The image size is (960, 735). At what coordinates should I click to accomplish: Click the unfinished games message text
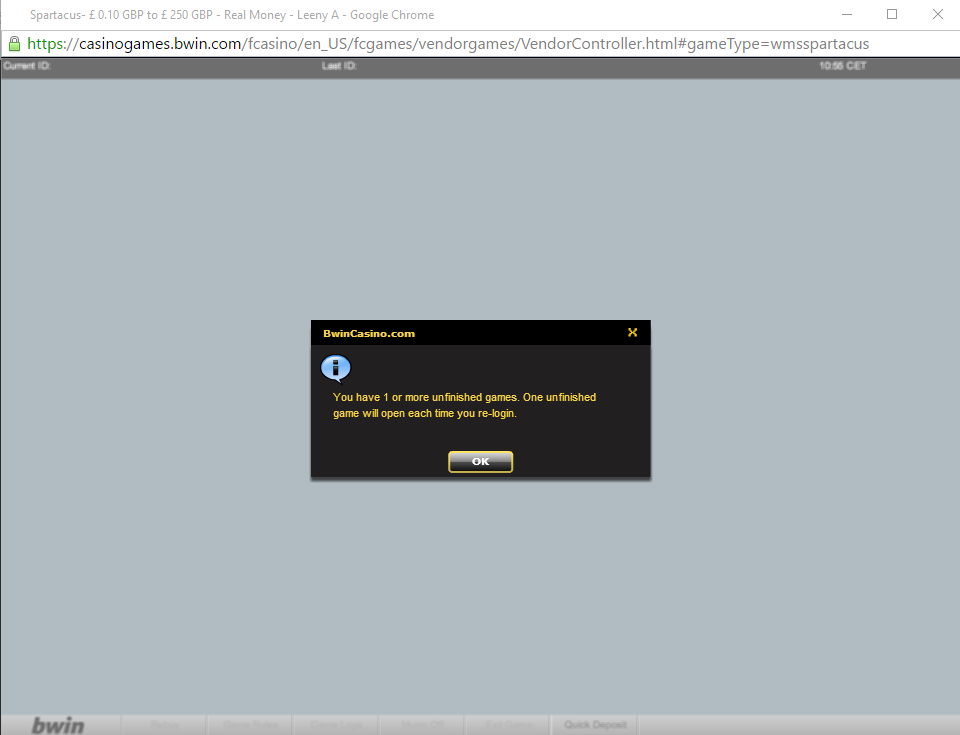464,405
